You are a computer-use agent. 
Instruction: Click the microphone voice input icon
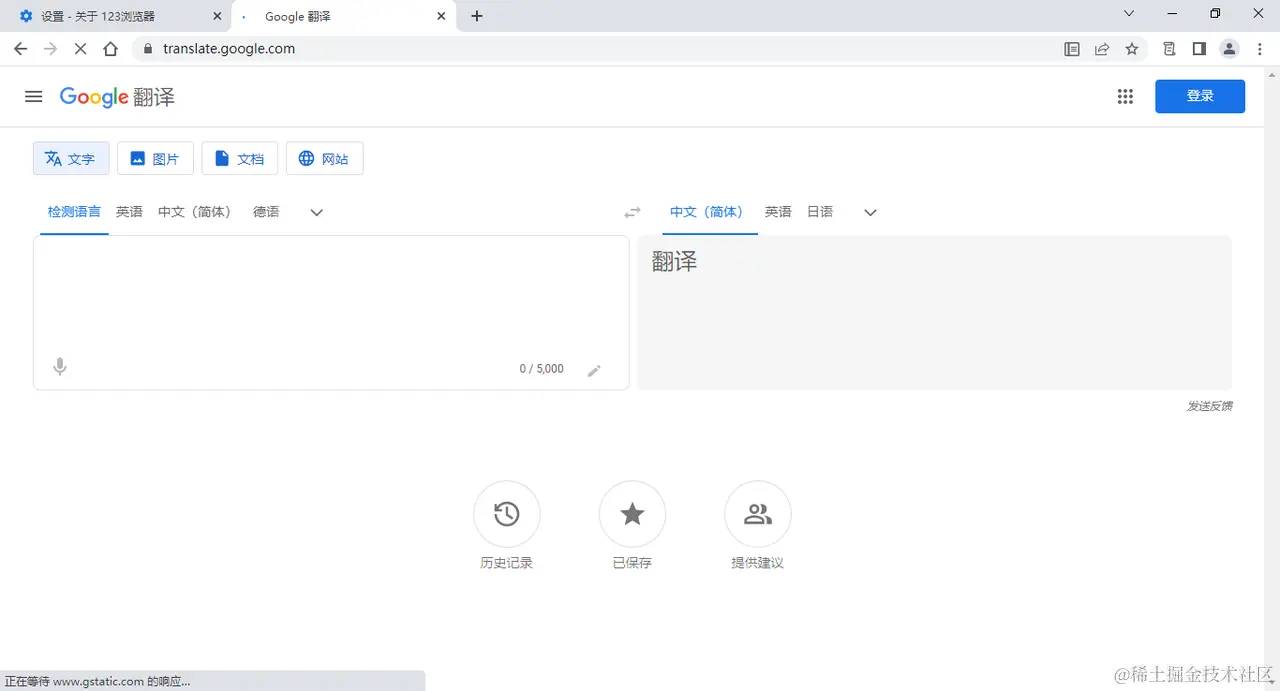[59, 367]
